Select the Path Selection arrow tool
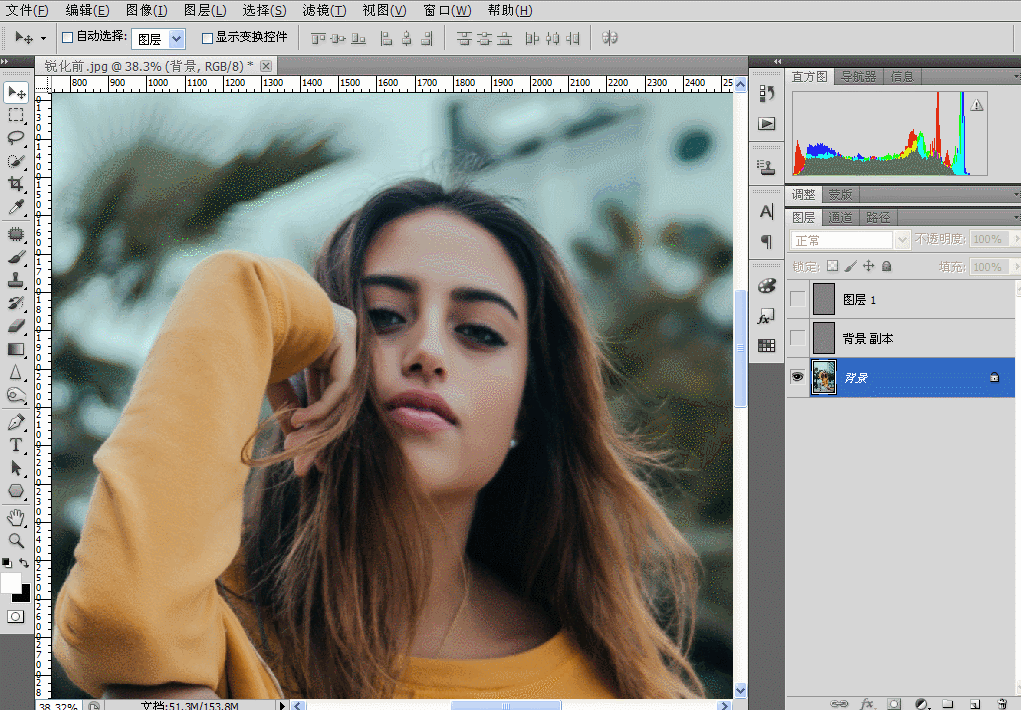The width and height of the screenshot is (1021, 710). 16,468
